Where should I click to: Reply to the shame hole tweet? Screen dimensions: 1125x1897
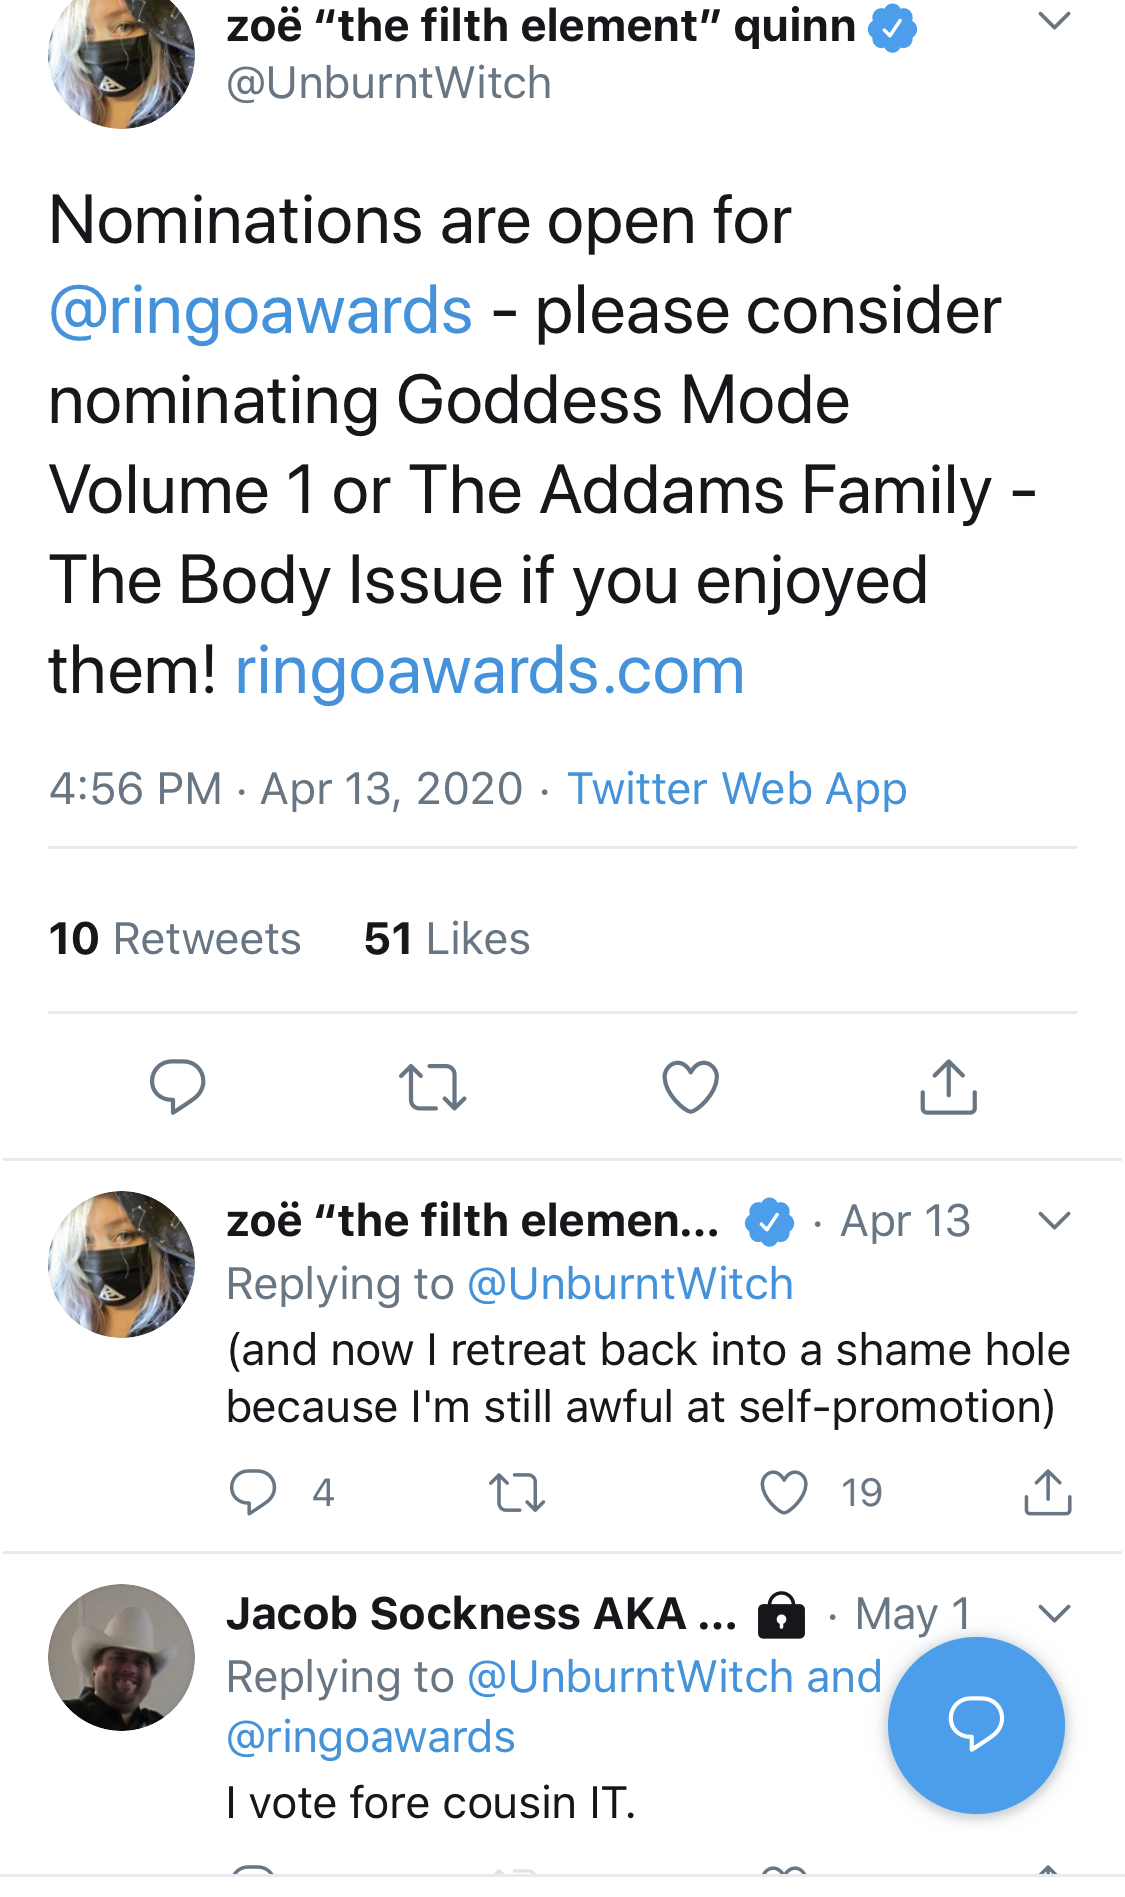tap(253, 1492)
